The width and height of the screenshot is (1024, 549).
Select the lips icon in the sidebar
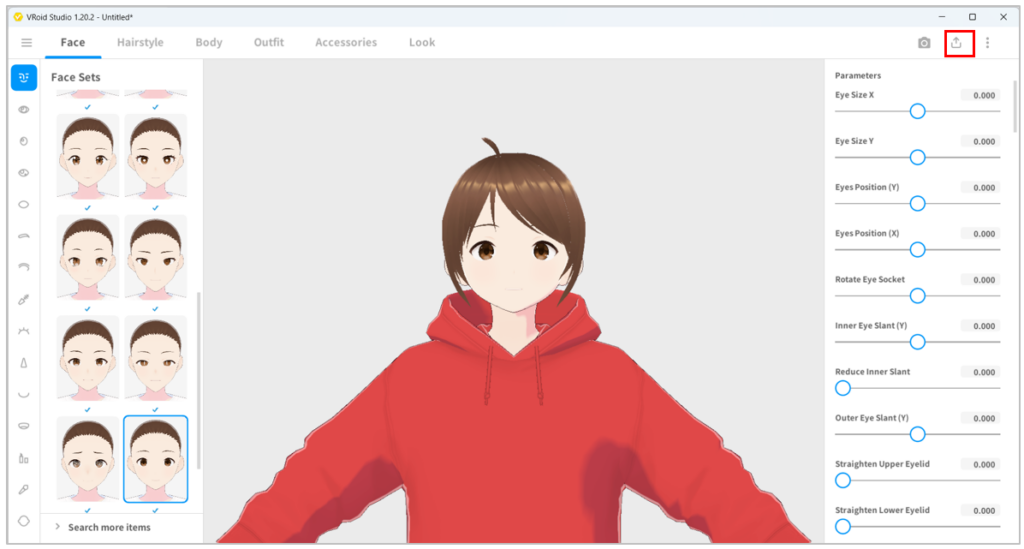click(x=24, y=426)
